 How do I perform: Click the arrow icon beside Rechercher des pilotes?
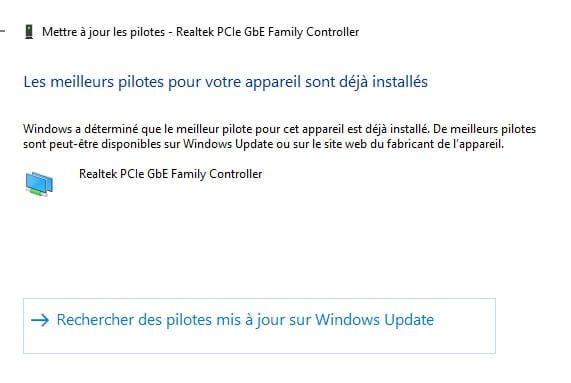click(x=40, y=320)
